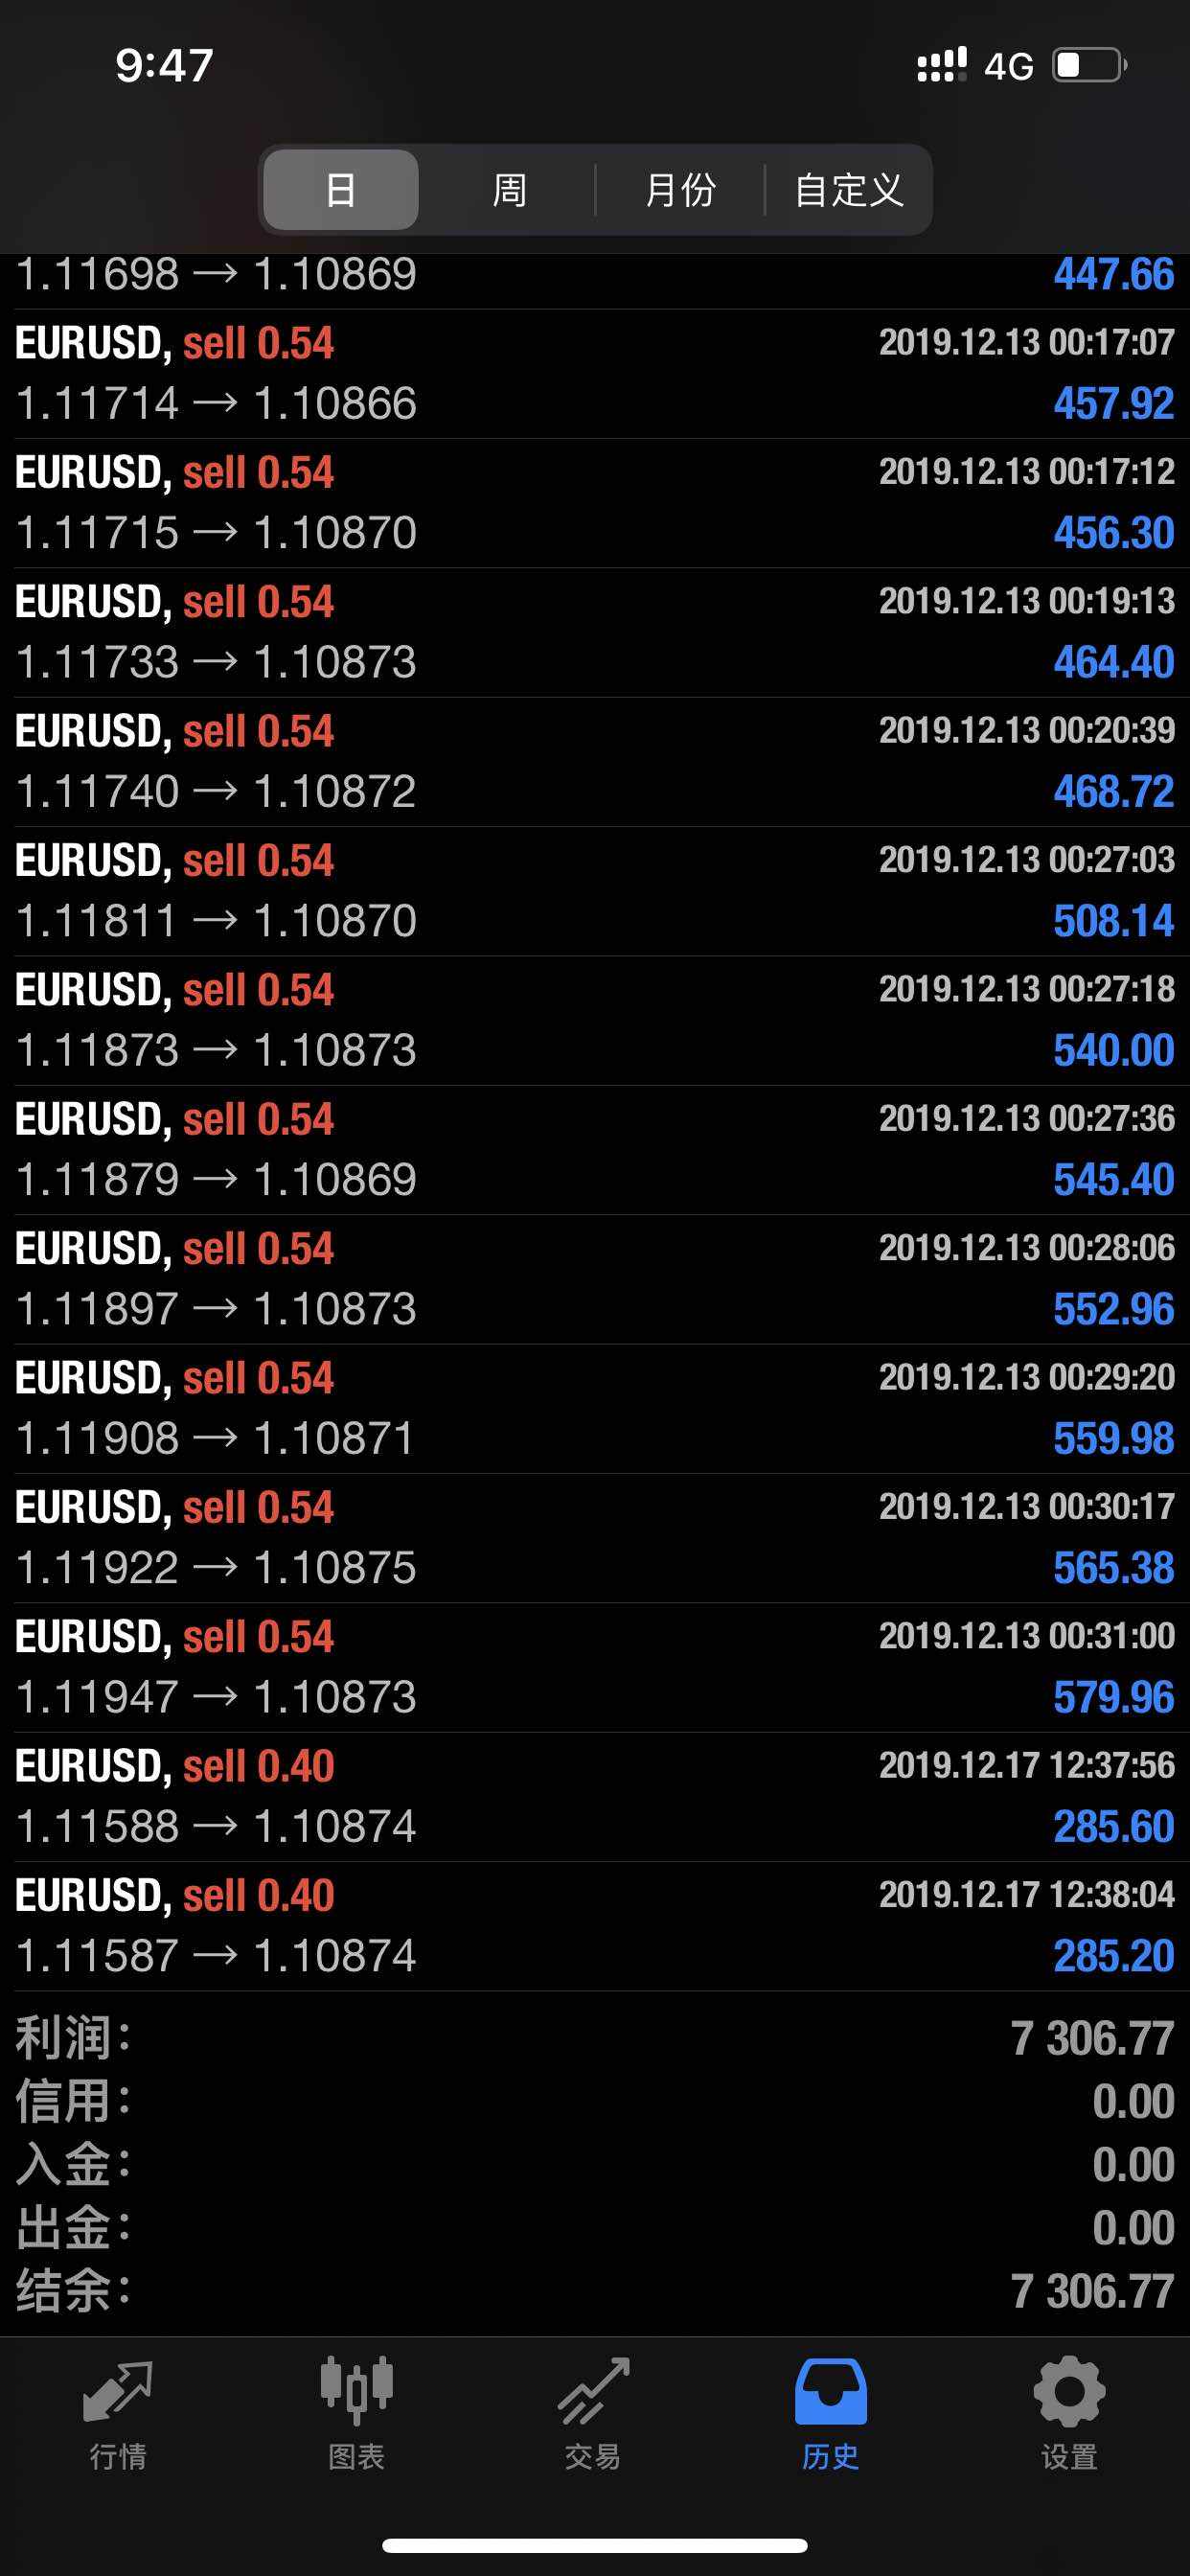Tap the cellular signal bars icon
The height and width of the screenshot is (2576, 1190).
(x=942, y=66)
